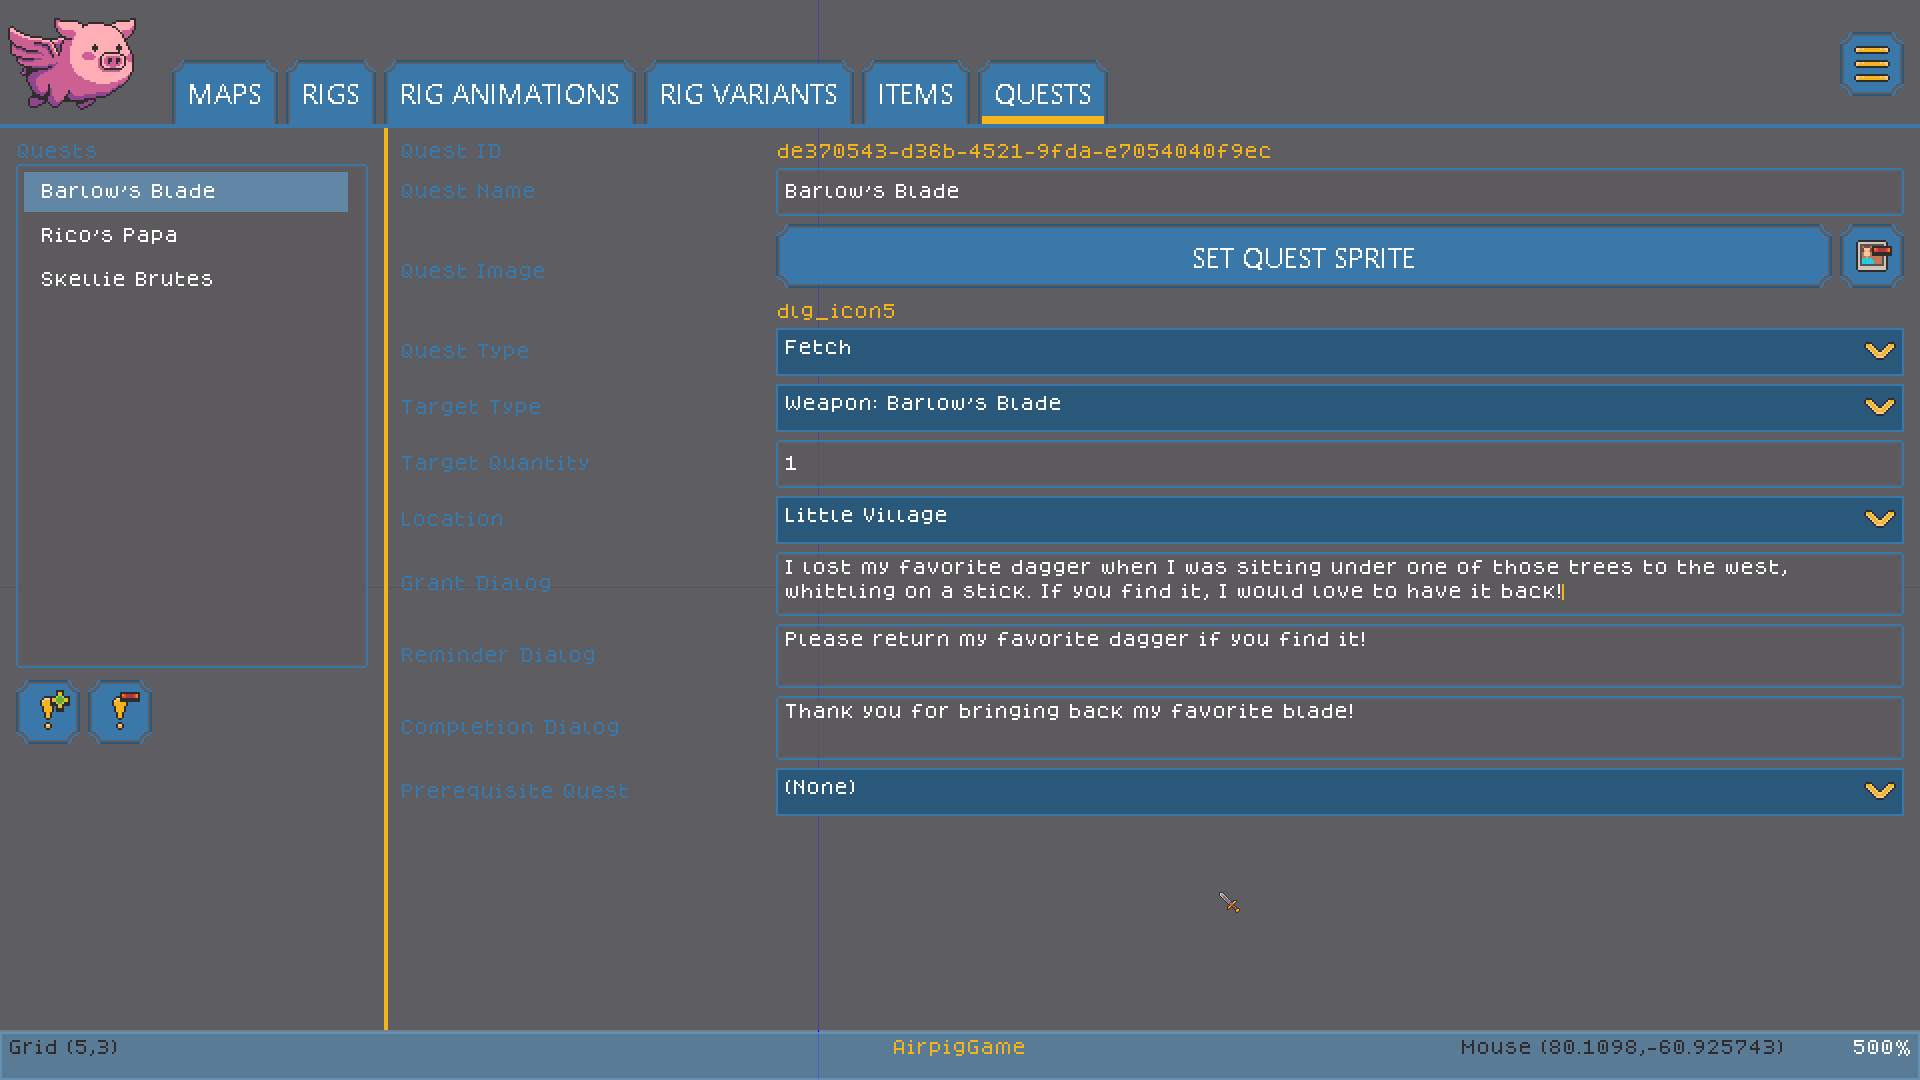Switch to the MAPS tab
Image resolution: width=1920 pixels, height=1080 pixels.
[x=224, y=94]
